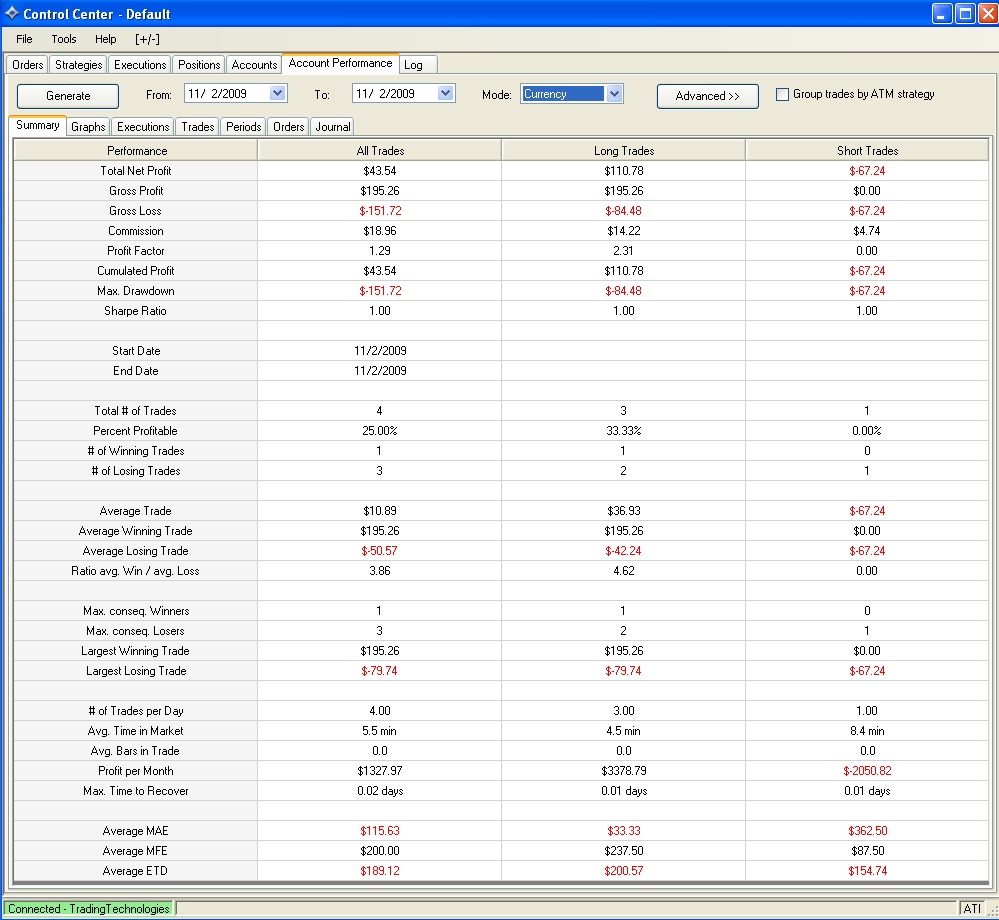Click All Trades Total Net Profit $43.54
The height and width of the screenshot is (920, 999).
pos(380,171)
